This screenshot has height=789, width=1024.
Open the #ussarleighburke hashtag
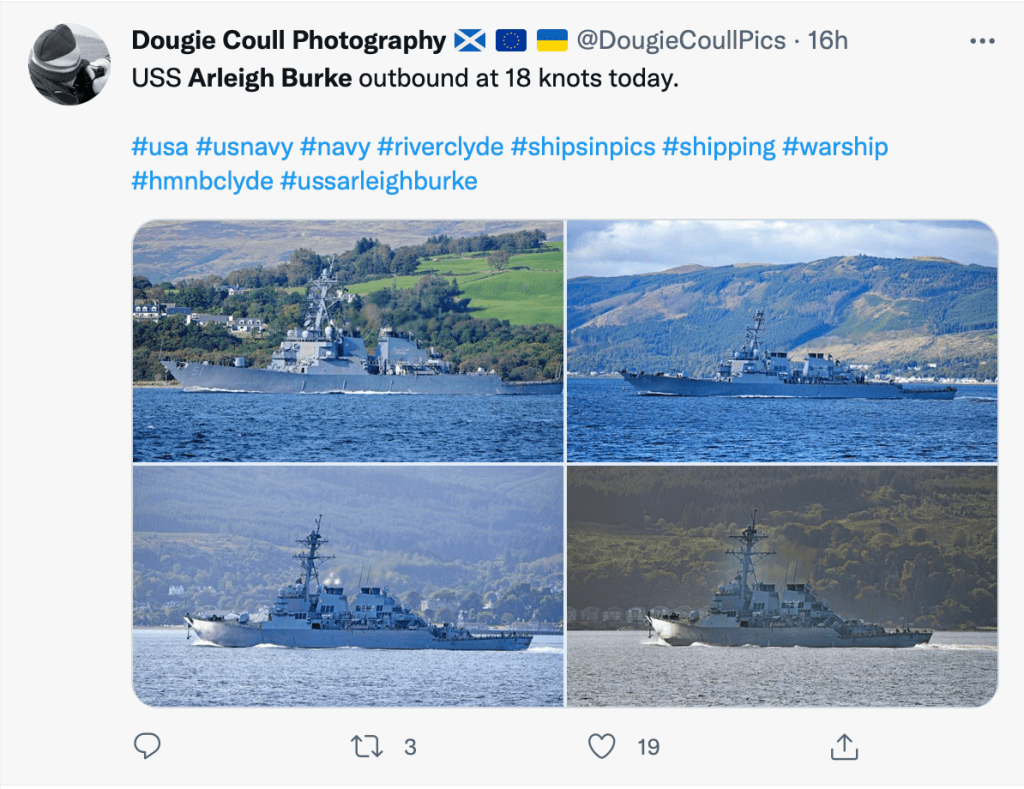(379, 181)
